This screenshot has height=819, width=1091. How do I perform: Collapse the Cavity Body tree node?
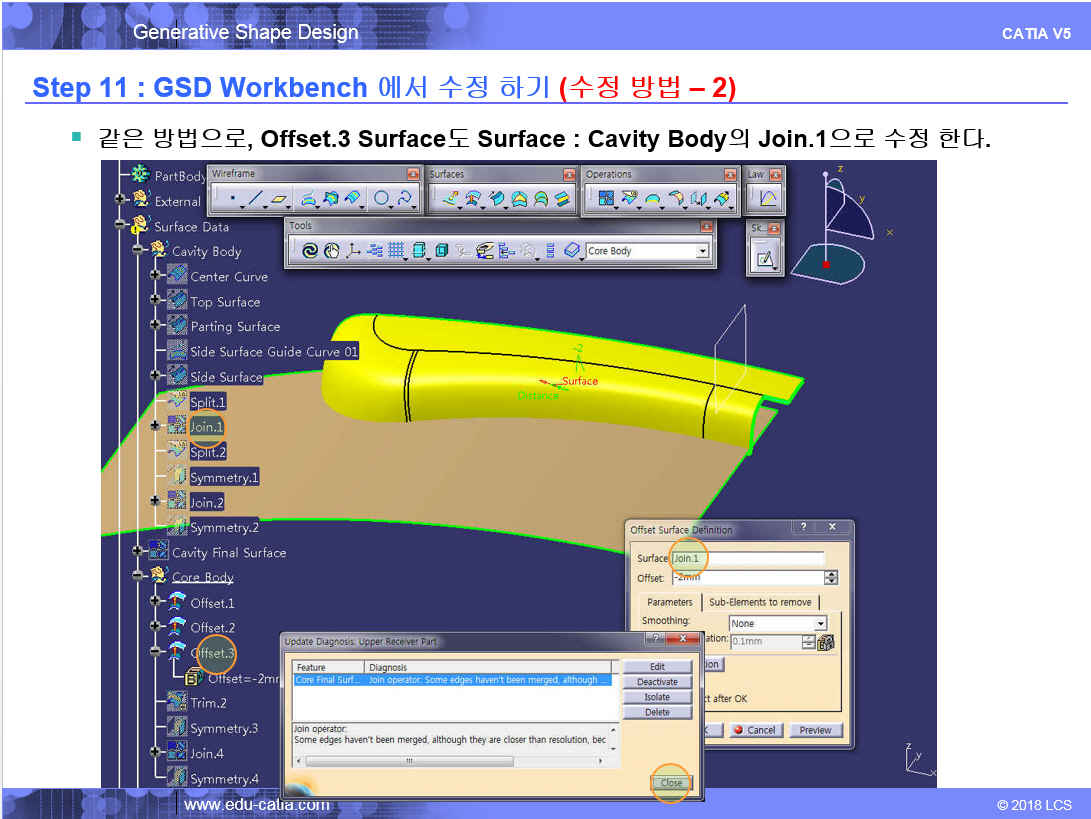point(138,251)
